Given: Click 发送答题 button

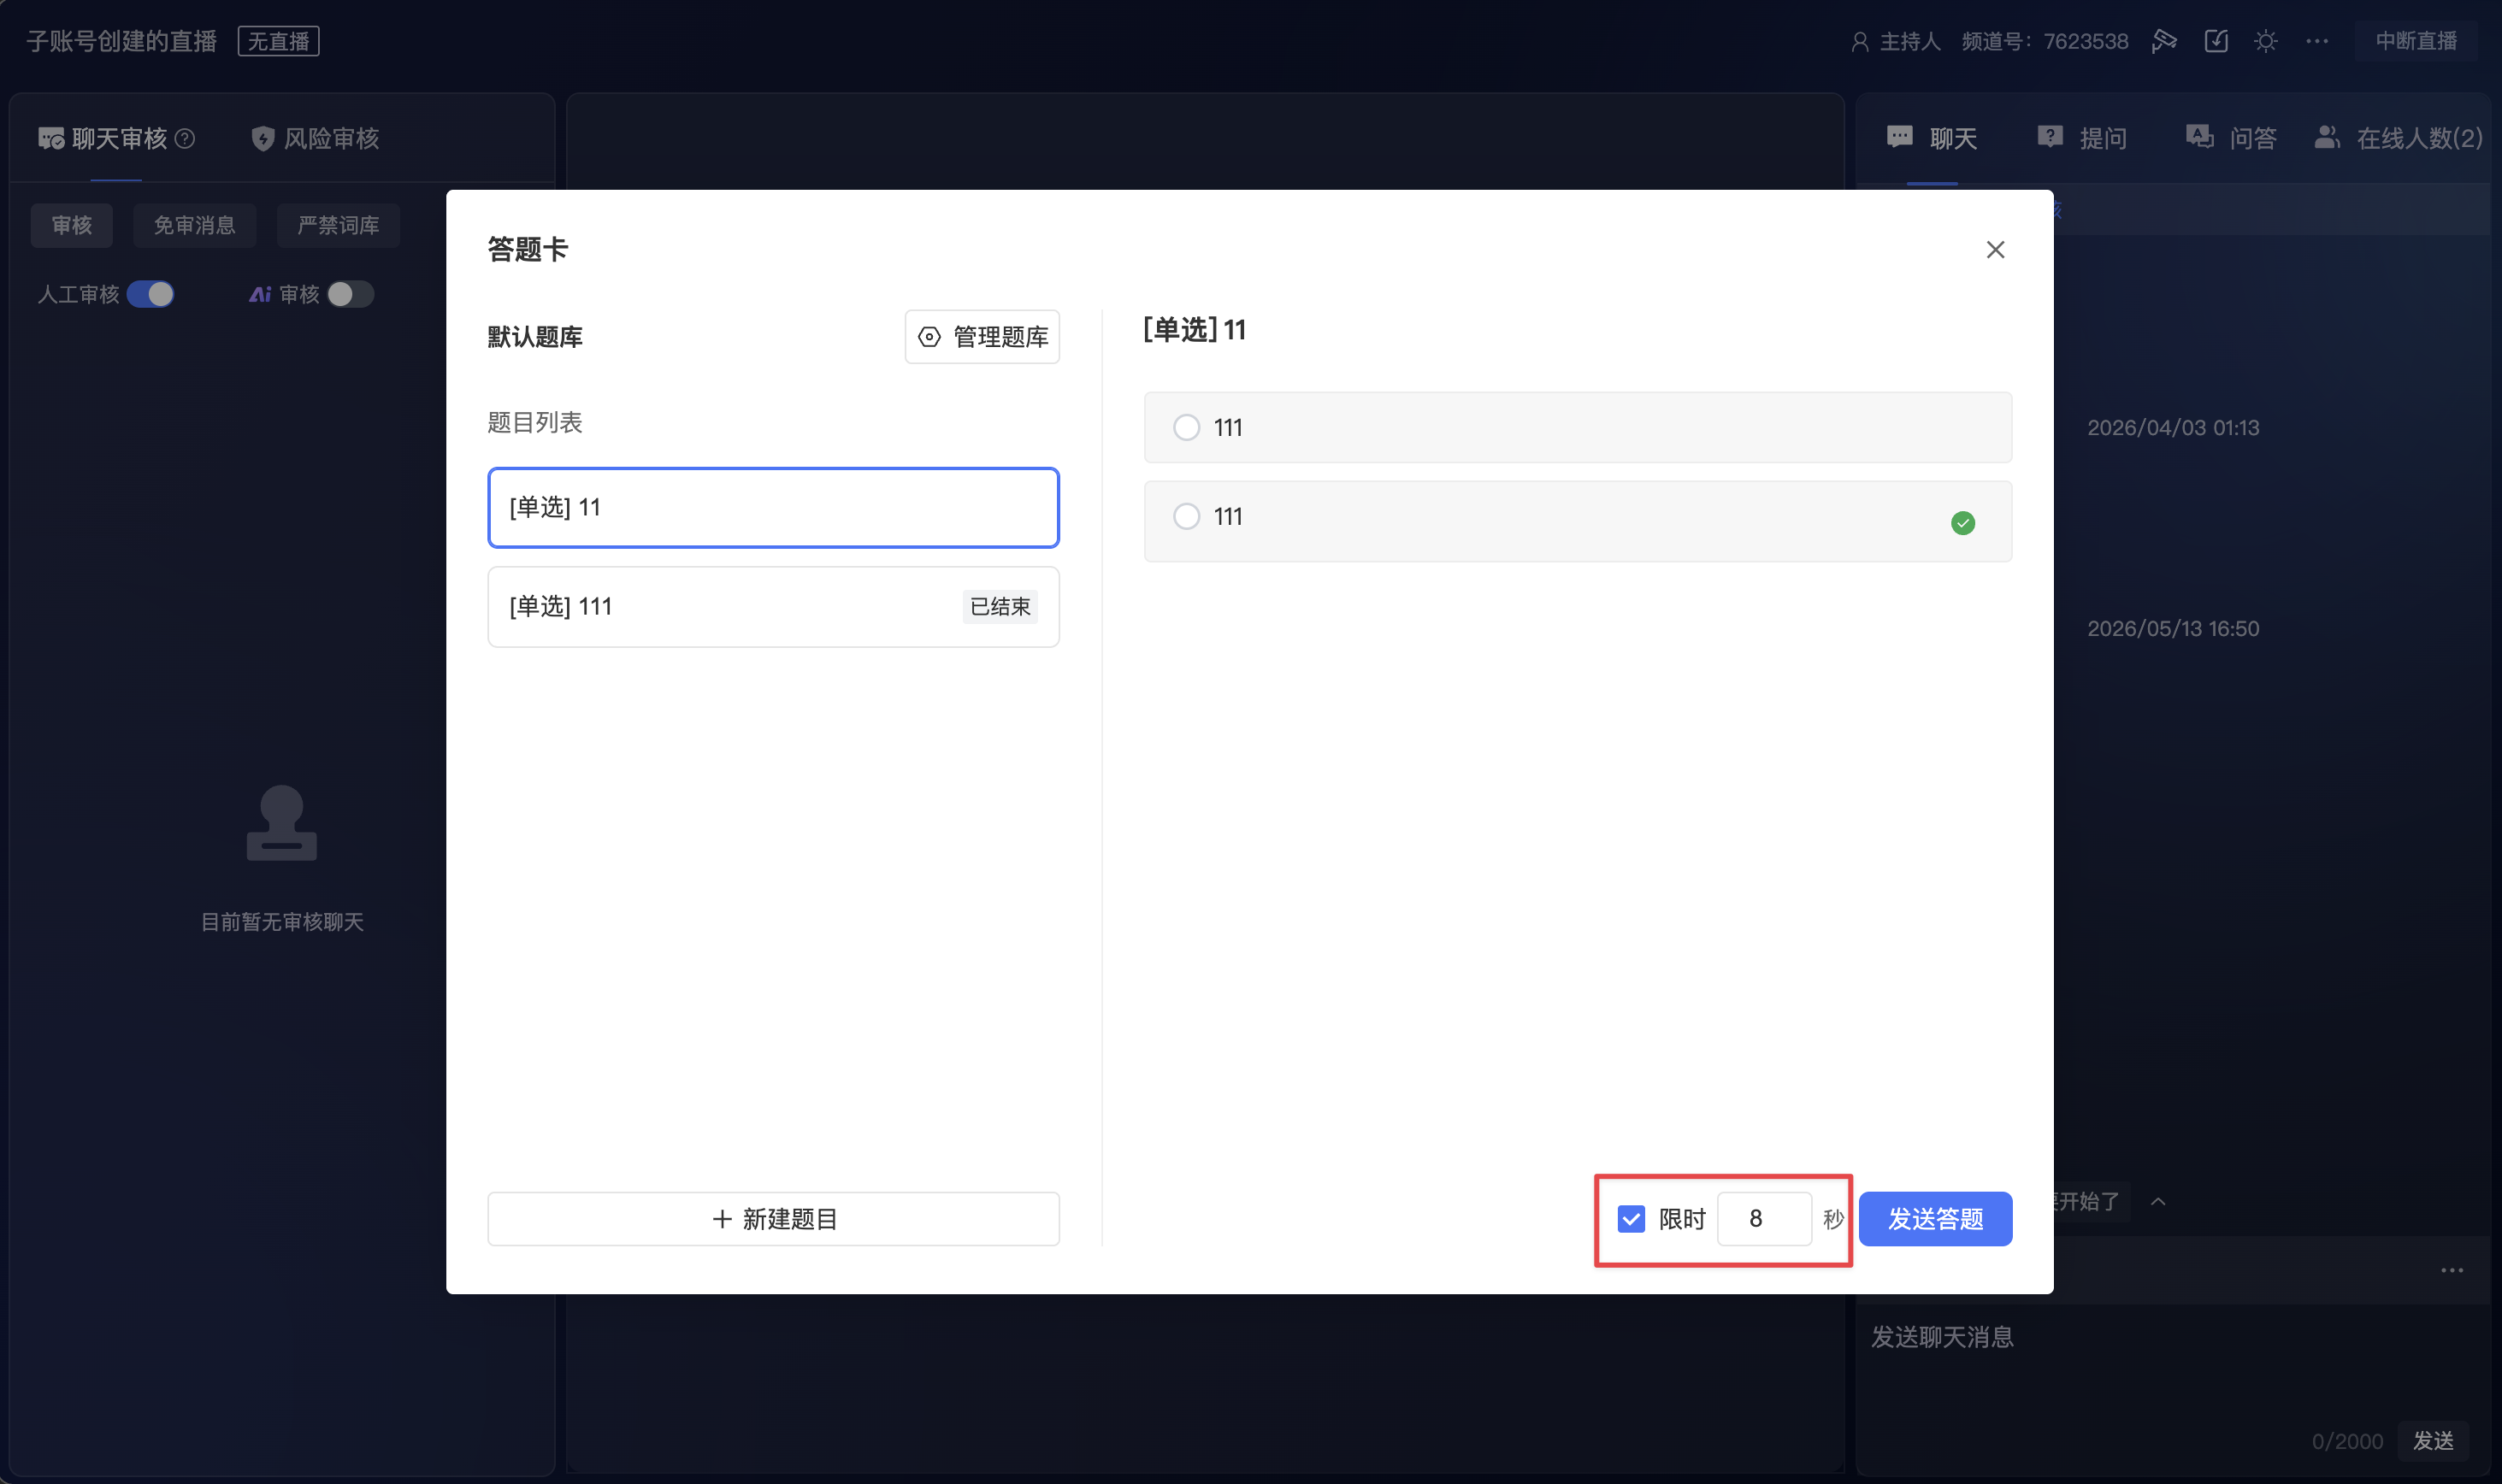Looking at the screenshot, I should (x=1935, y=1219).
